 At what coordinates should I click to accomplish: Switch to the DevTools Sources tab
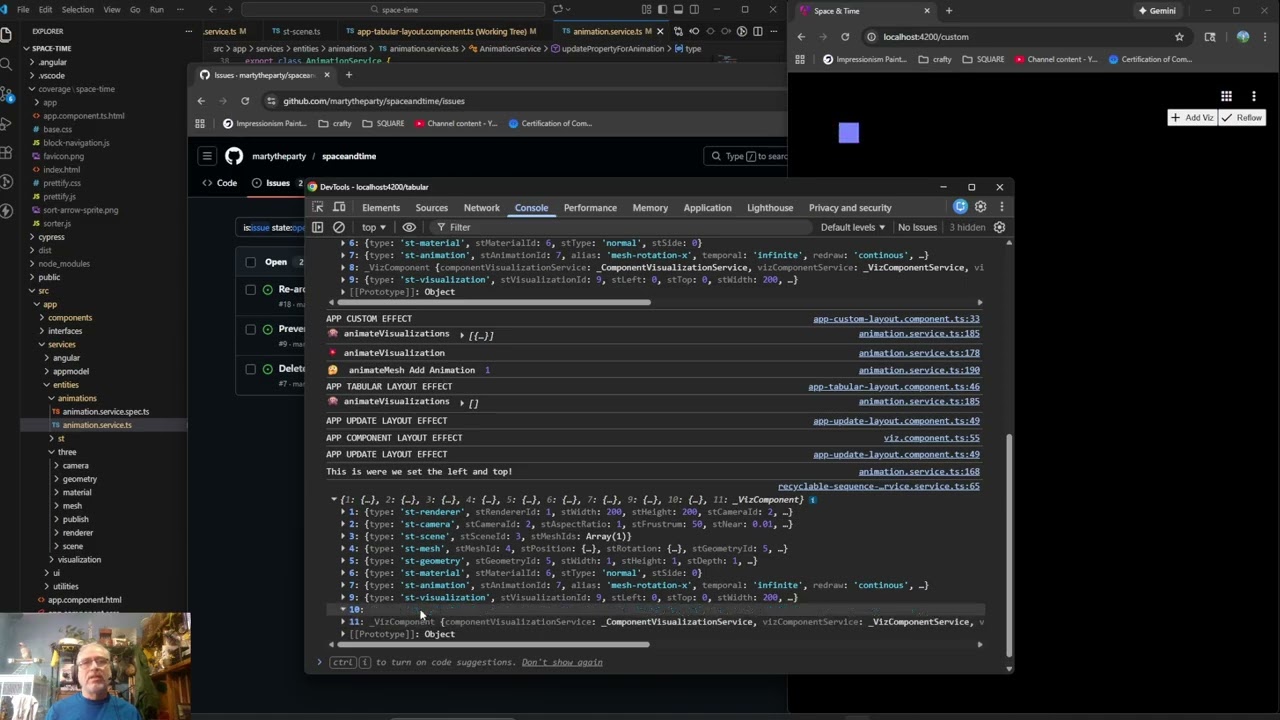tap(432, 208)
